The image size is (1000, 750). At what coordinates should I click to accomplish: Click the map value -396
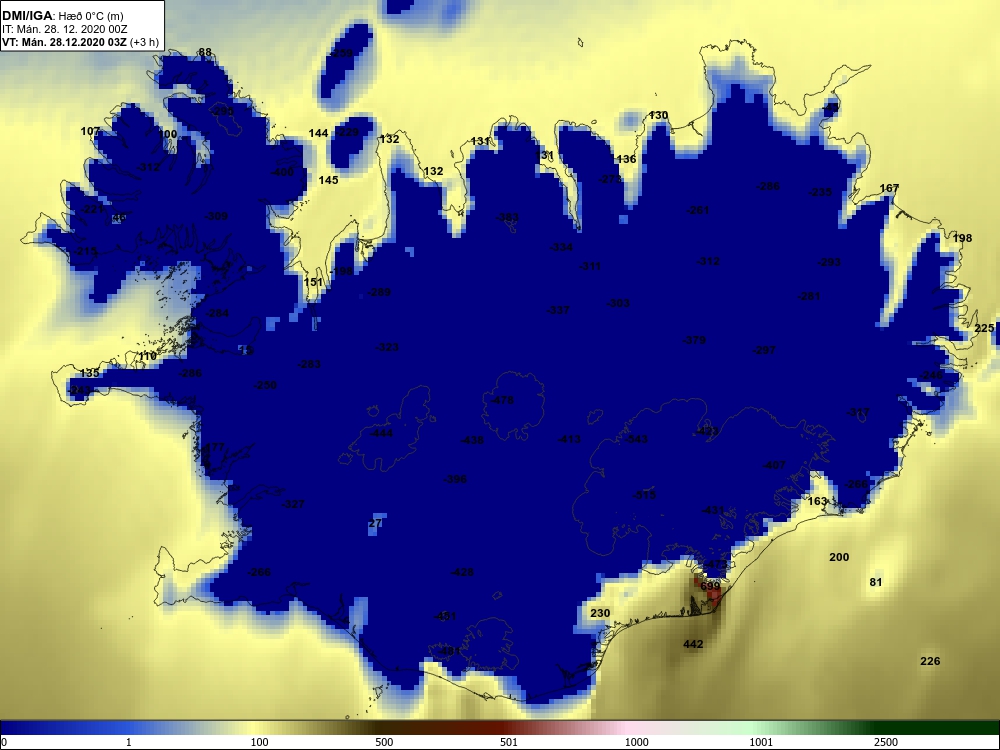(455, 479)
